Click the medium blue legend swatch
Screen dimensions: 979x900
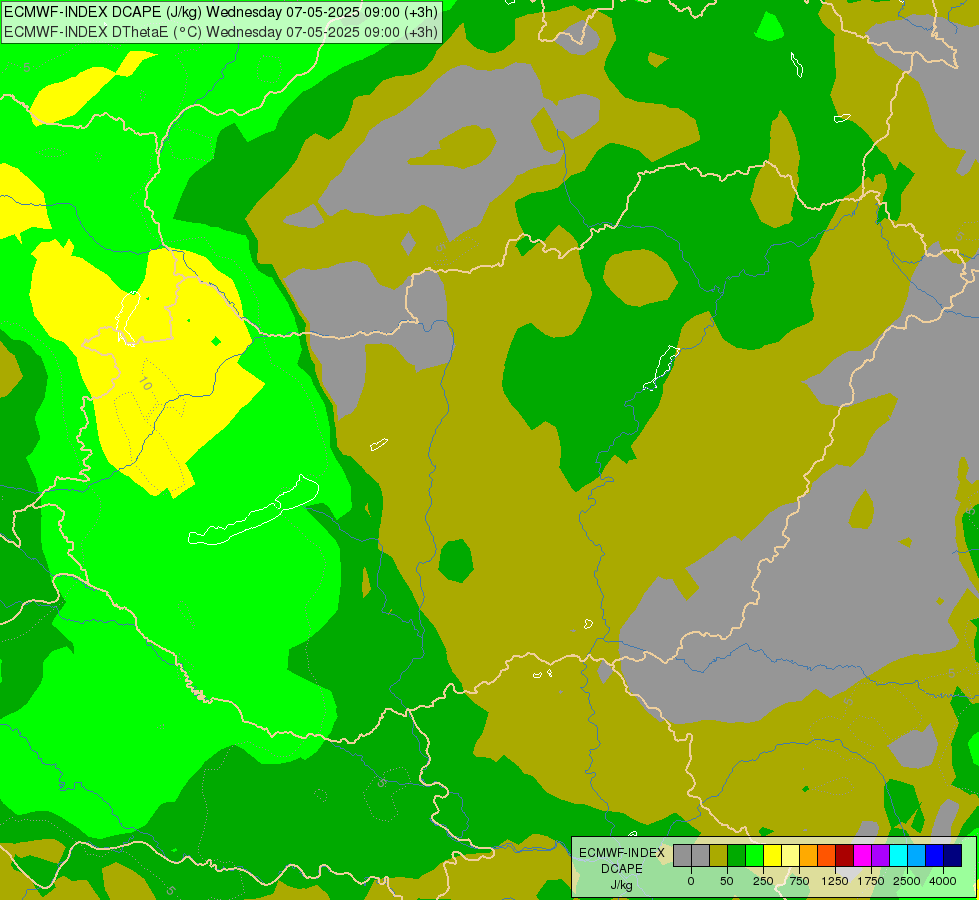click(935, 856)
